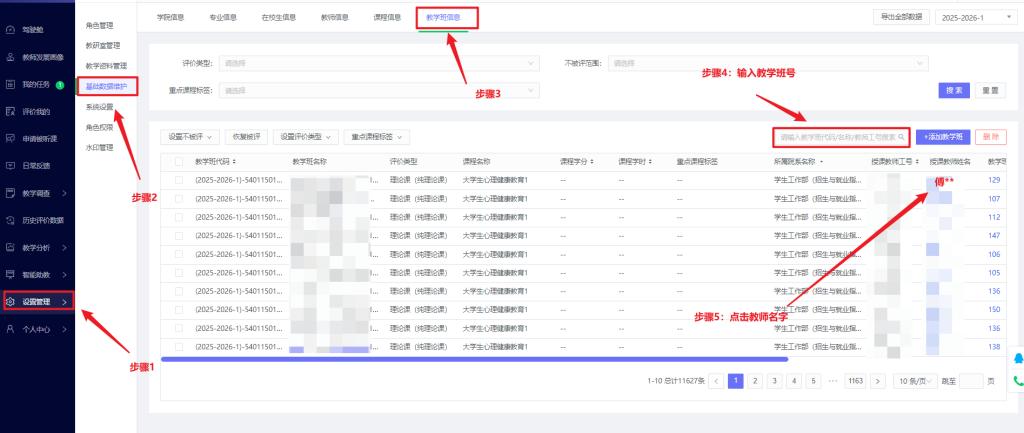The image size is (1024, 433).
Task: Check the first table row checkbox
Action: tap(179, 180)
